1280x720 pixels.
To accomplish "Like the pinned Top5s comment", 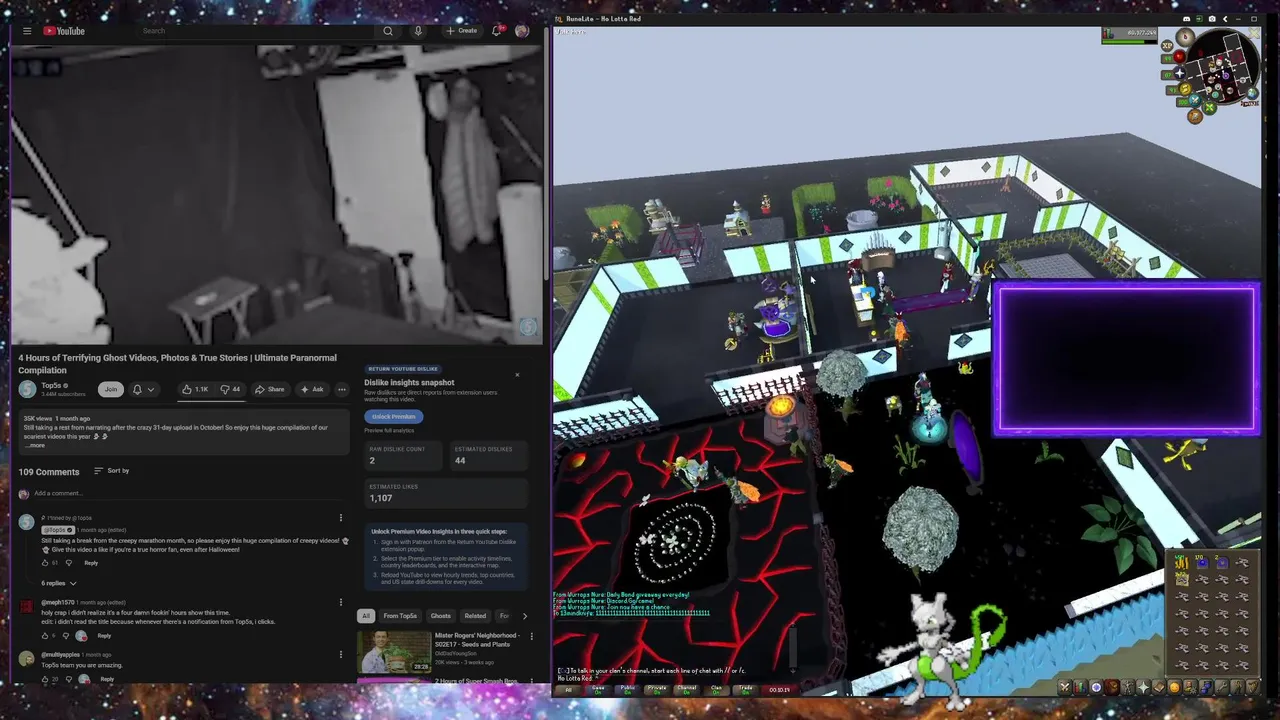I will [45, 563].
